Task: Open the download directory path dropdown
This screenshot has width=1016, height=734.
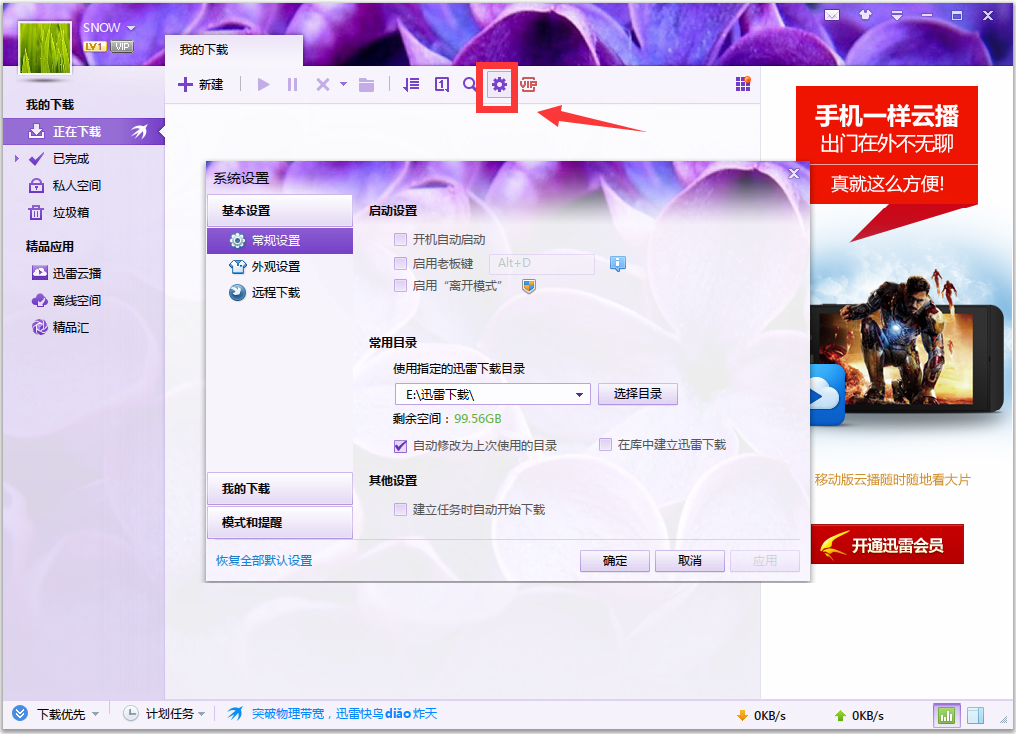Action: (580, 393)
